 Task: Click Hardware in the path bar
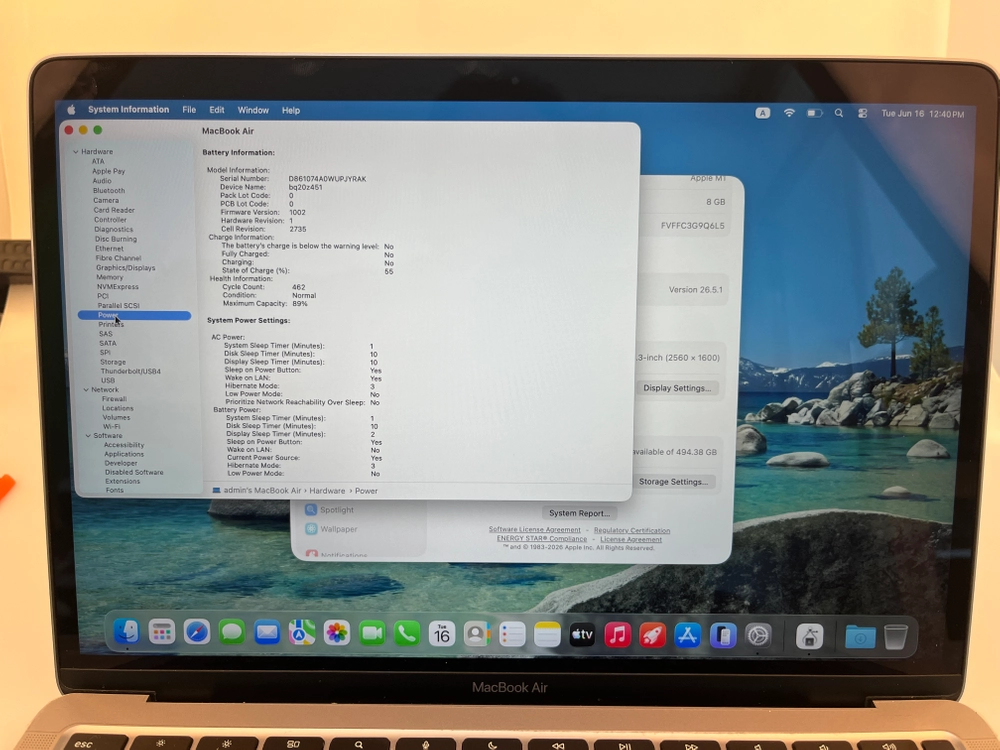click(327, 491)
